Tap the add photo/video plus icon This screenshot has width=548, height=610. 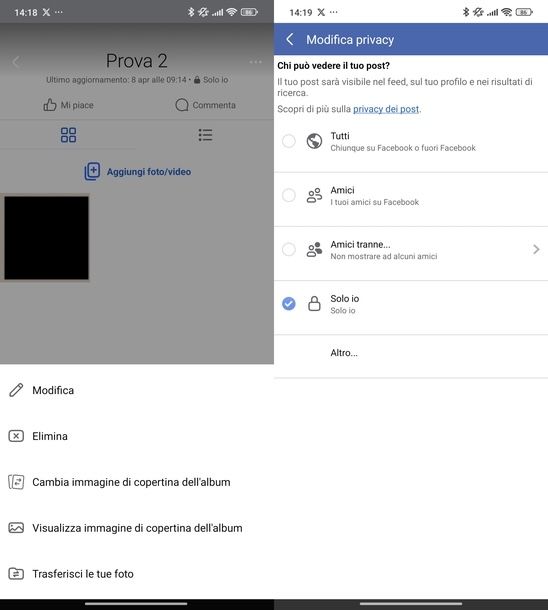[92, 172]
